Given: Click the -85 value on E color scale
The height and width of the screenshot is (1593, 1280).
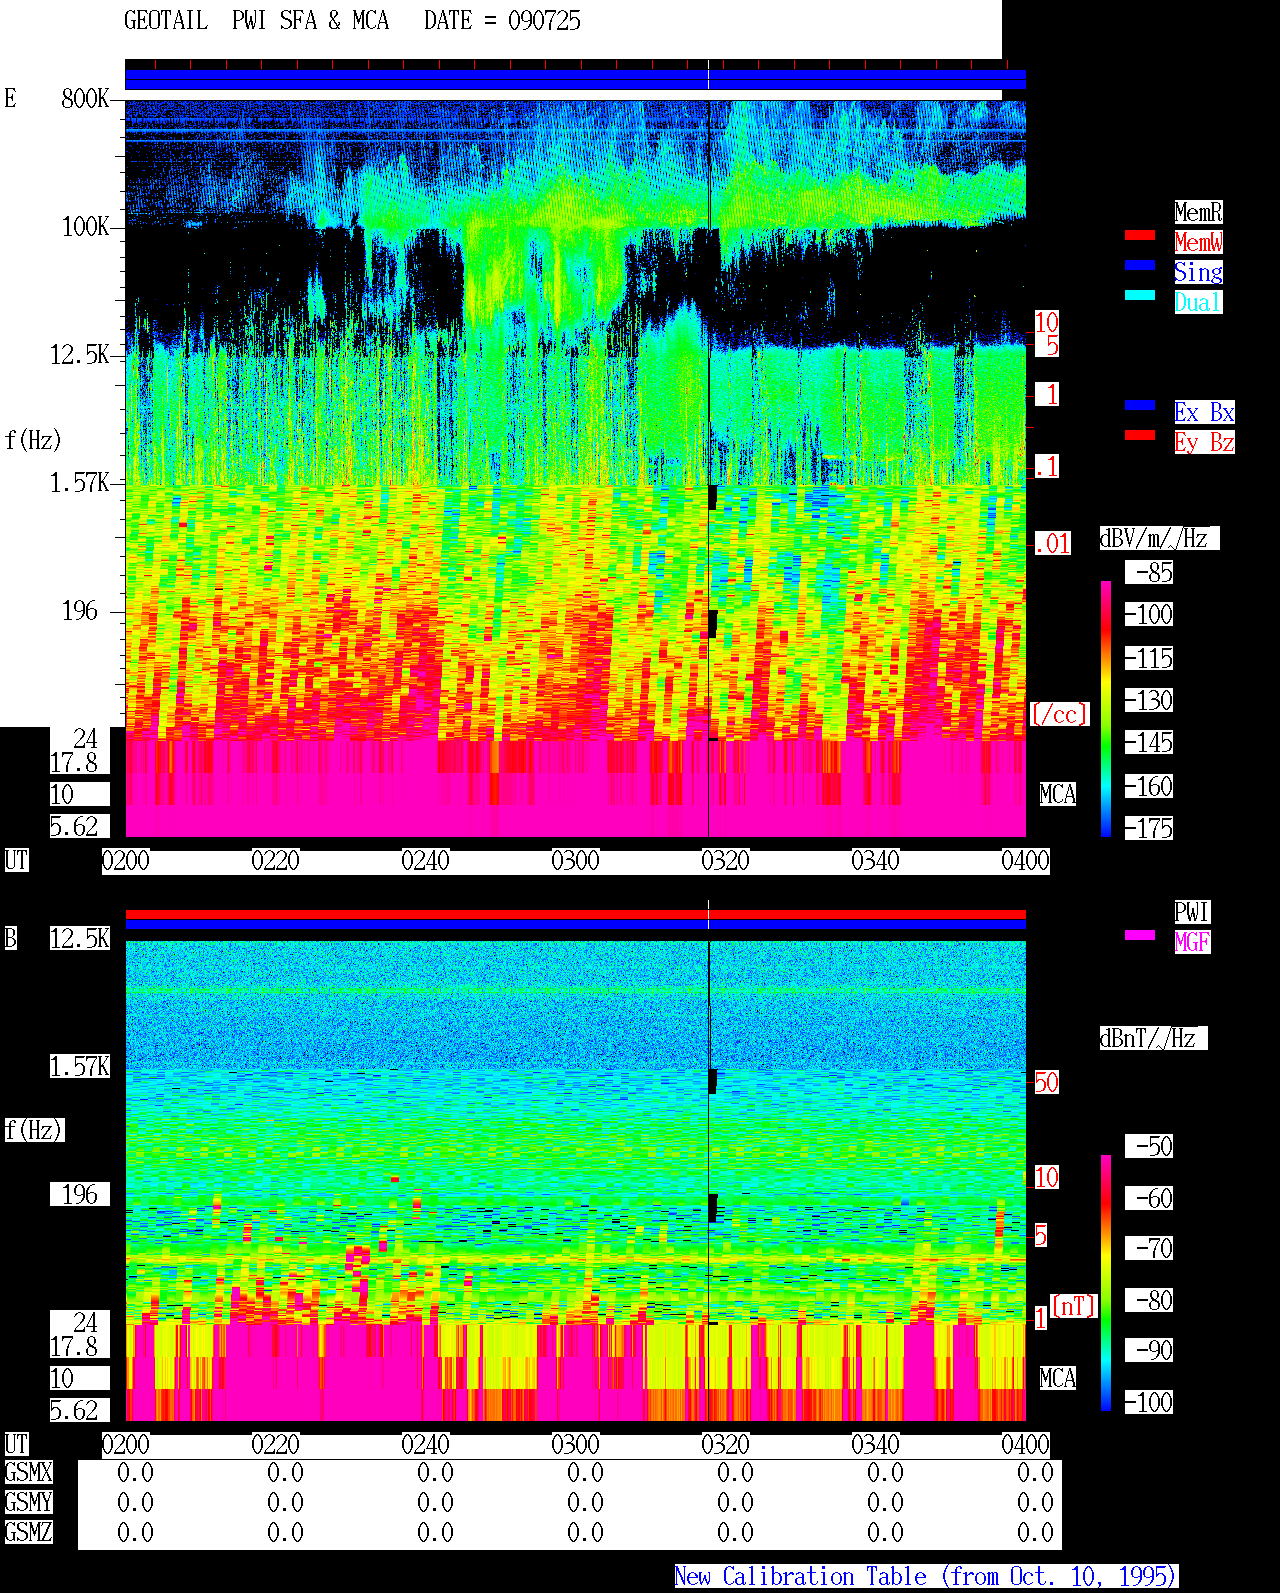Looking at the screenshot, I should [x=1150, y=573].
